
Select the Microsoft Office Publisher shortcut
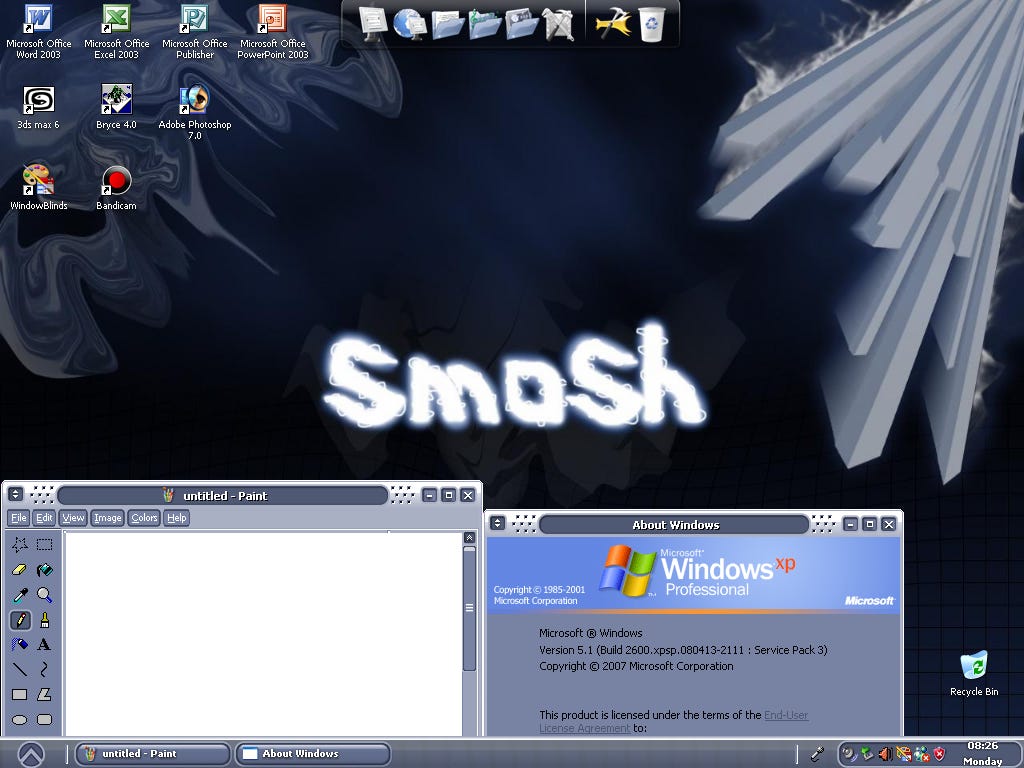coord(195,31)
